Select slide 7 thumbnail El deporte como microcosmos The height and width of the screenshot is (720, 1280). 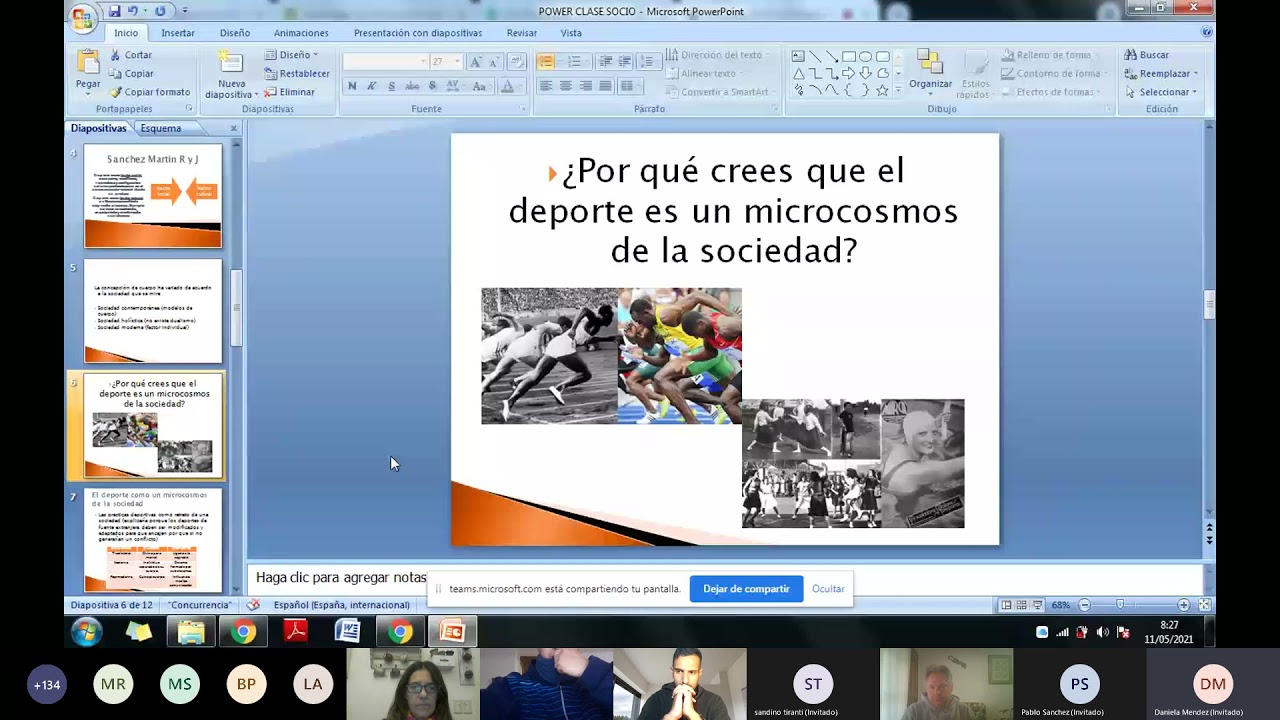click(x=153, y=540)
